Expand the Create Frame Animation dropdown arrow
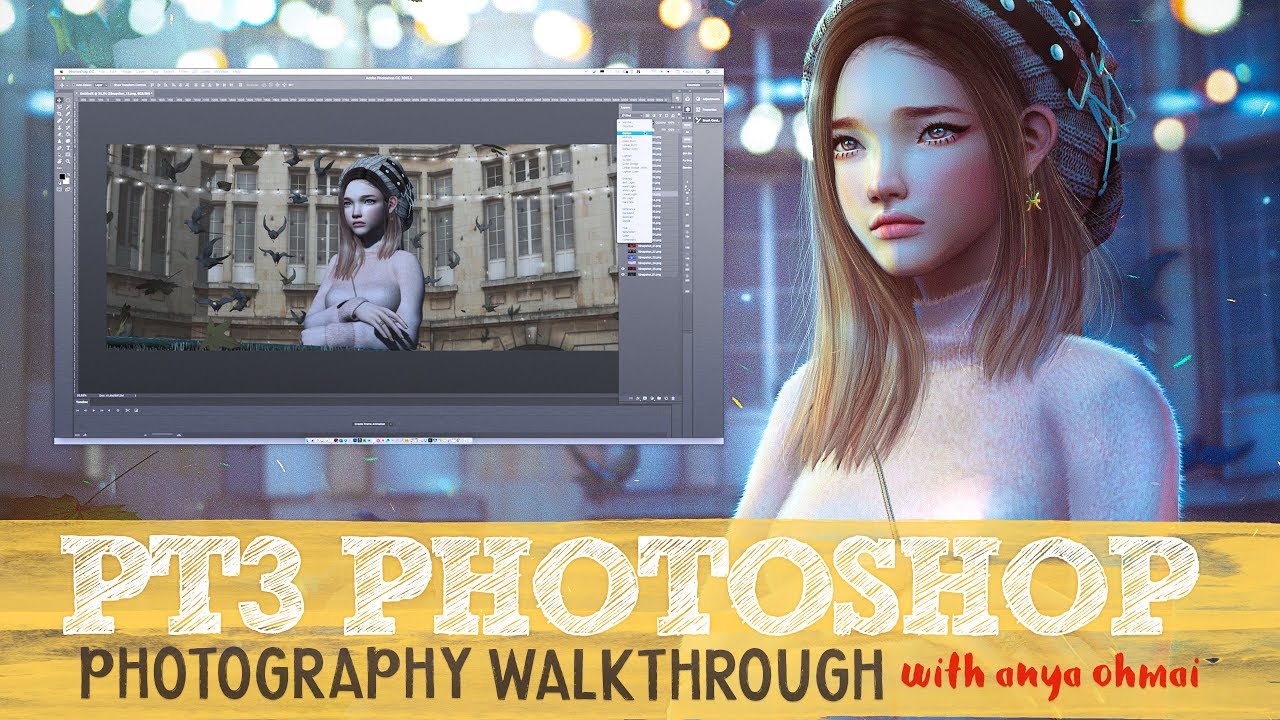1280x720 pixels. [x=391, y=424]
